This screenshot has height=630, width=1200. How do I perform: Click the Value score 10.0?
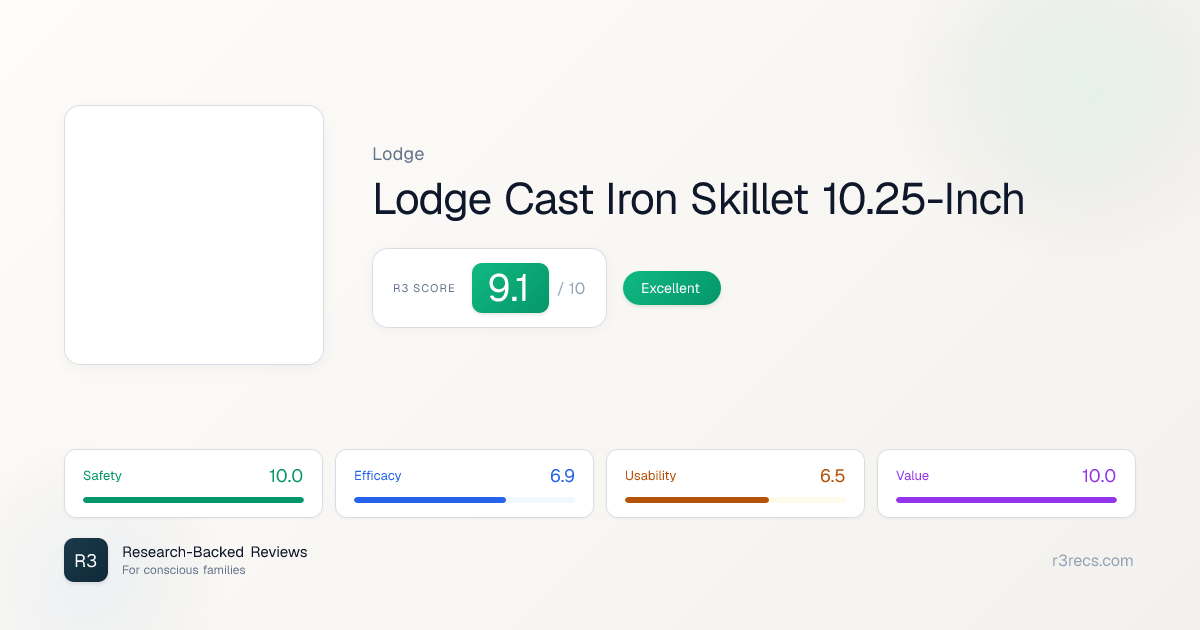tap(1099, 476)
